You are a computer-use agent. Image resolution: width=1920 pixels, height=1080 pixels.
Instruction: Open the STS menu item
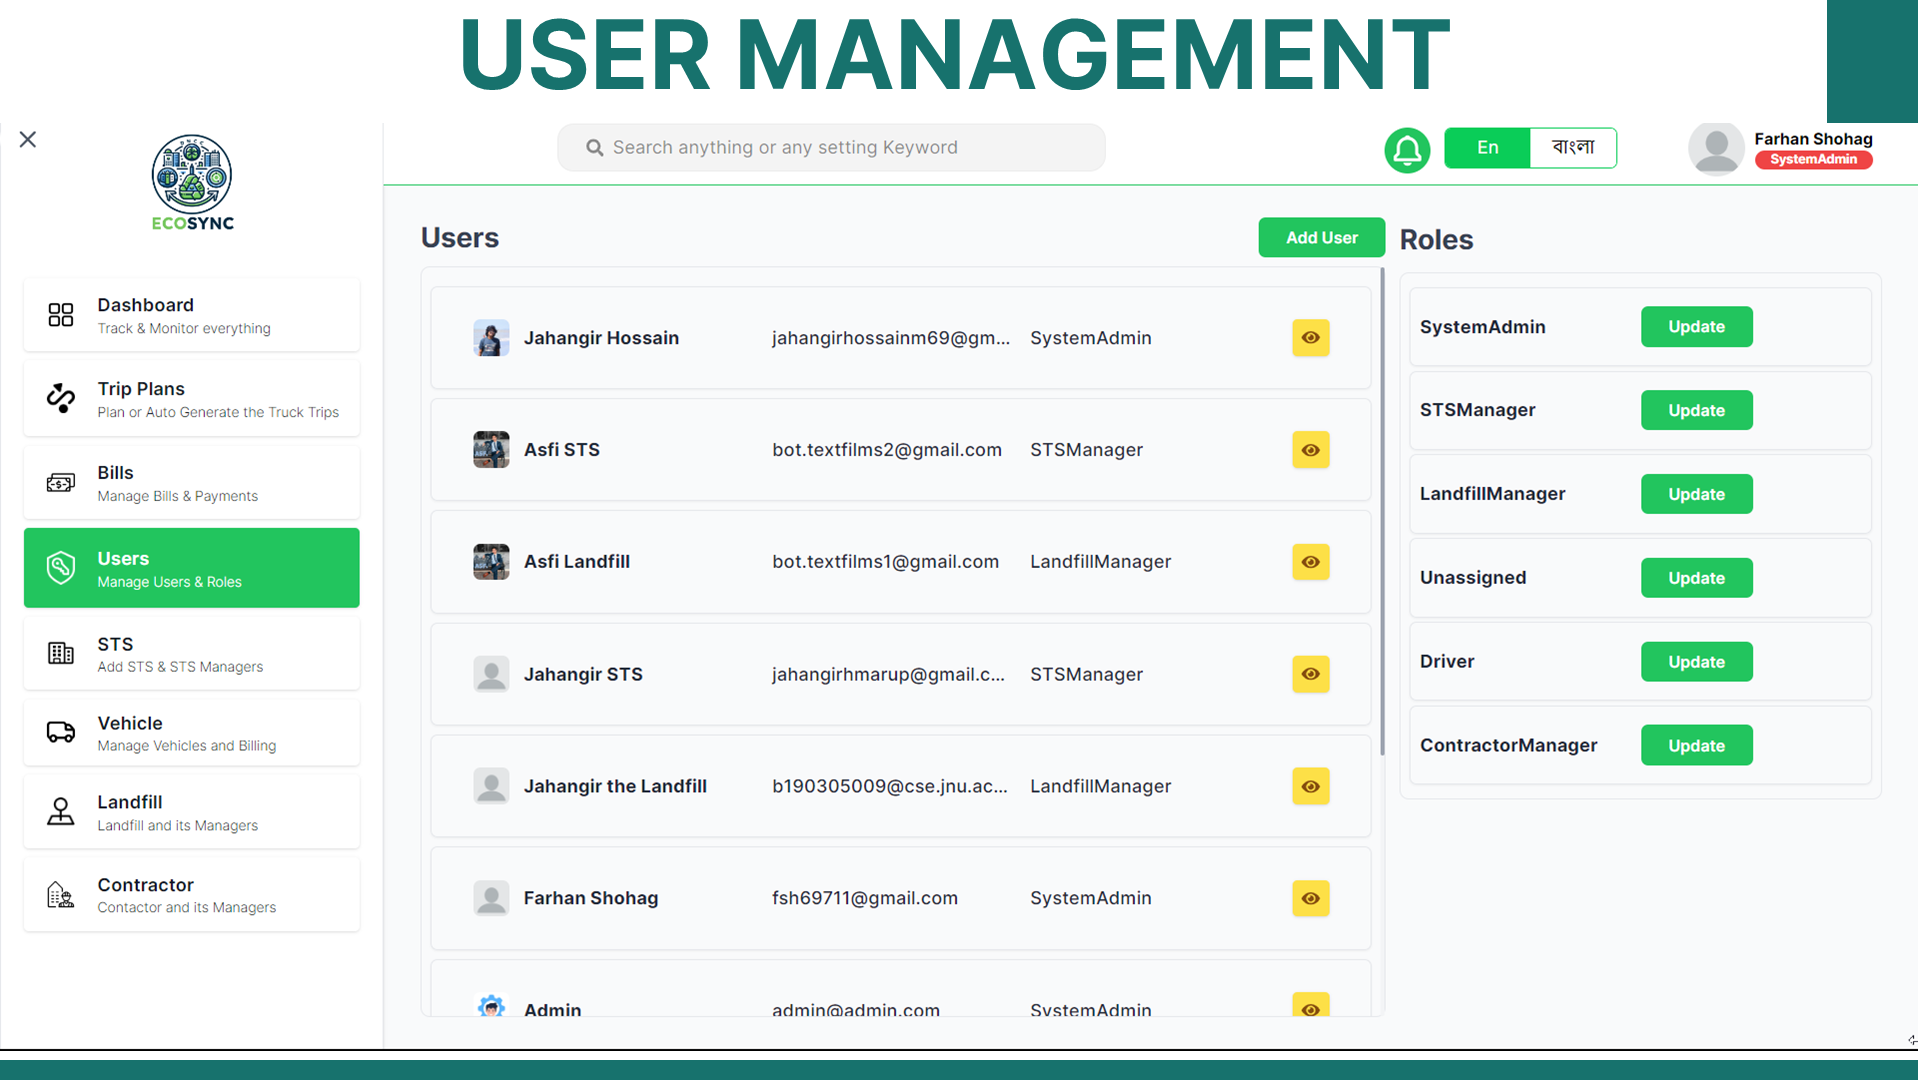tap(192, 654)
